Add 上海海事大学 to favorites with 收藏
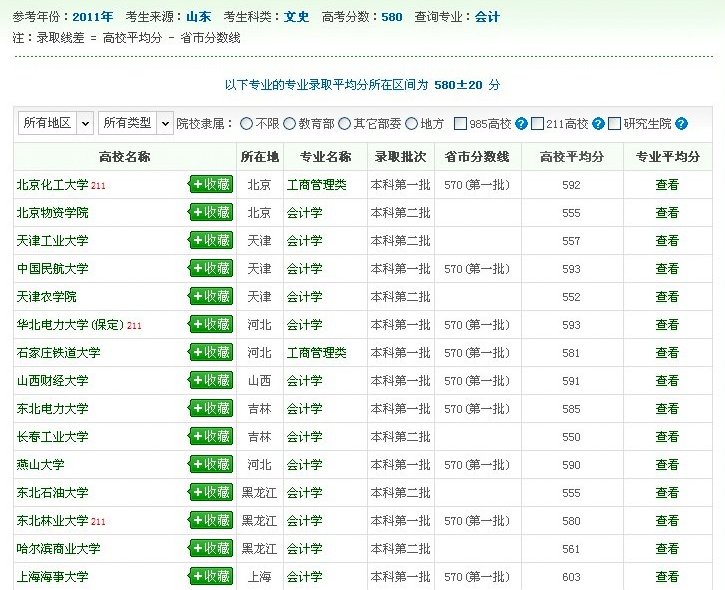The width and height of the screenshot is (725, 590). pyautogui.click(x=210, y=576)
